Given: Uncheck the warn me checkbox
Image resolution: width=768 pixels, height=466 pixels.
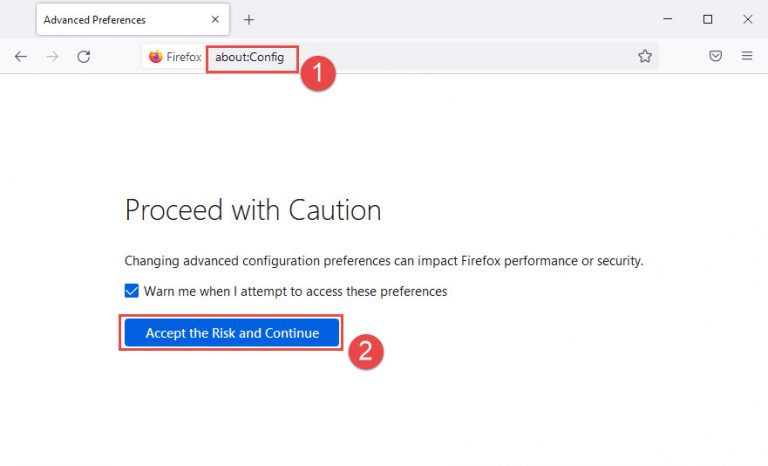Looking at the screenshot, I should click(x=131, y=291).
